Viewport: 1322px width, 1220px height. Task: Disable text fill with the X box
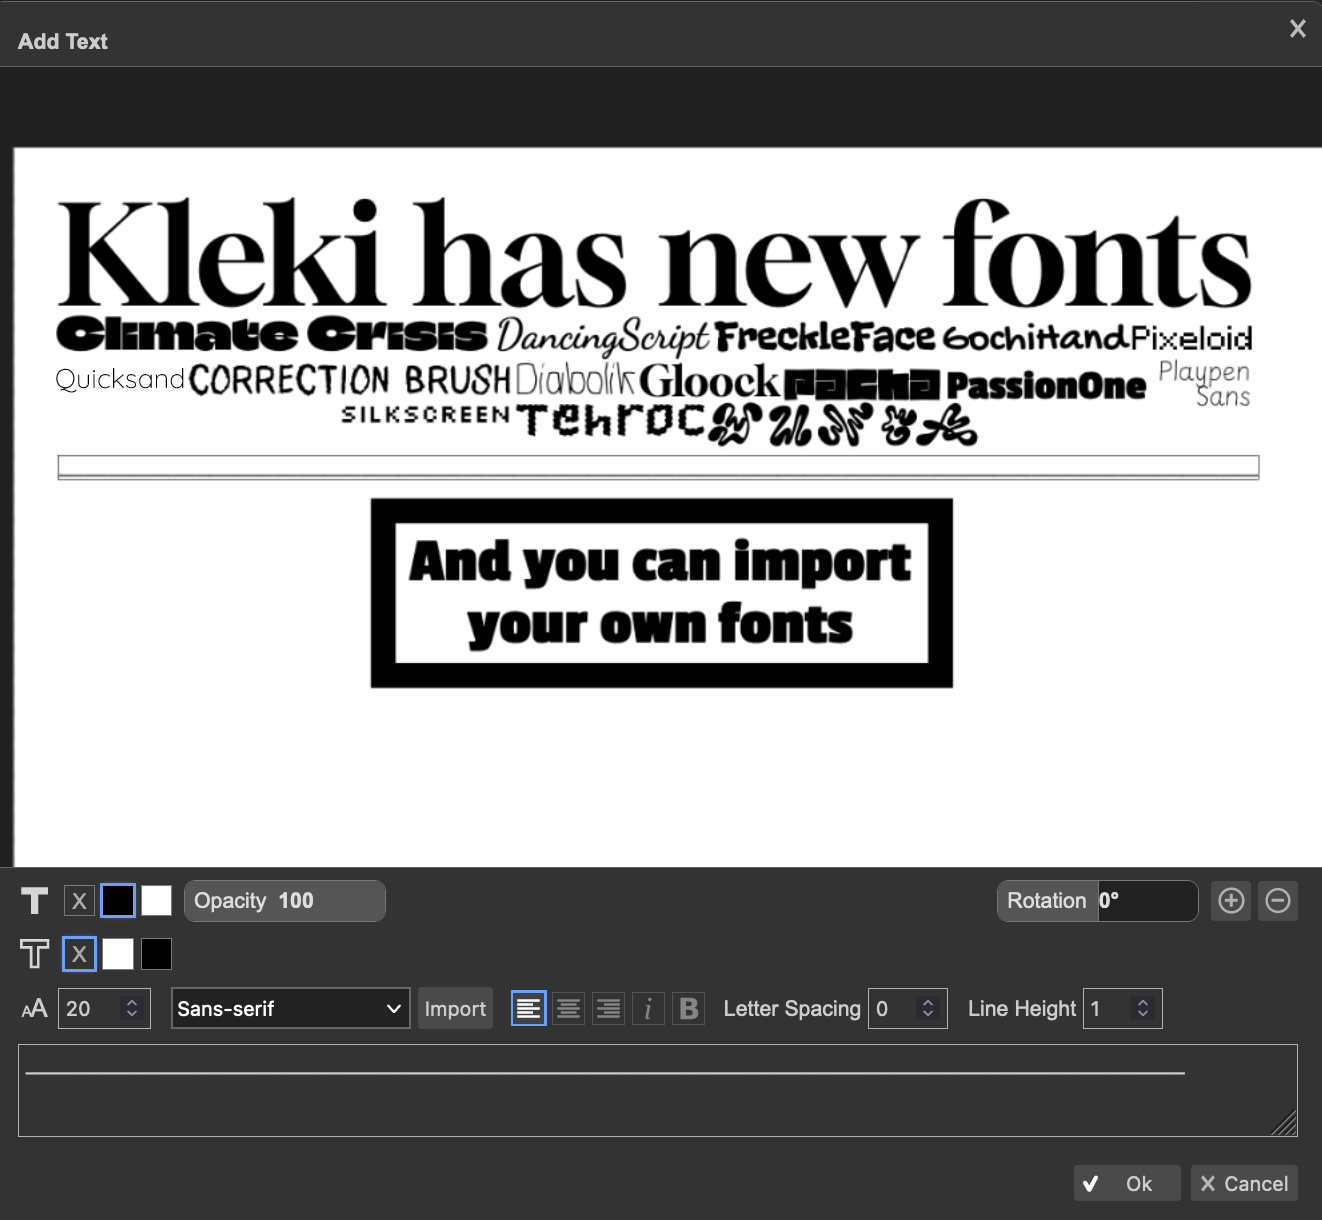79,901
